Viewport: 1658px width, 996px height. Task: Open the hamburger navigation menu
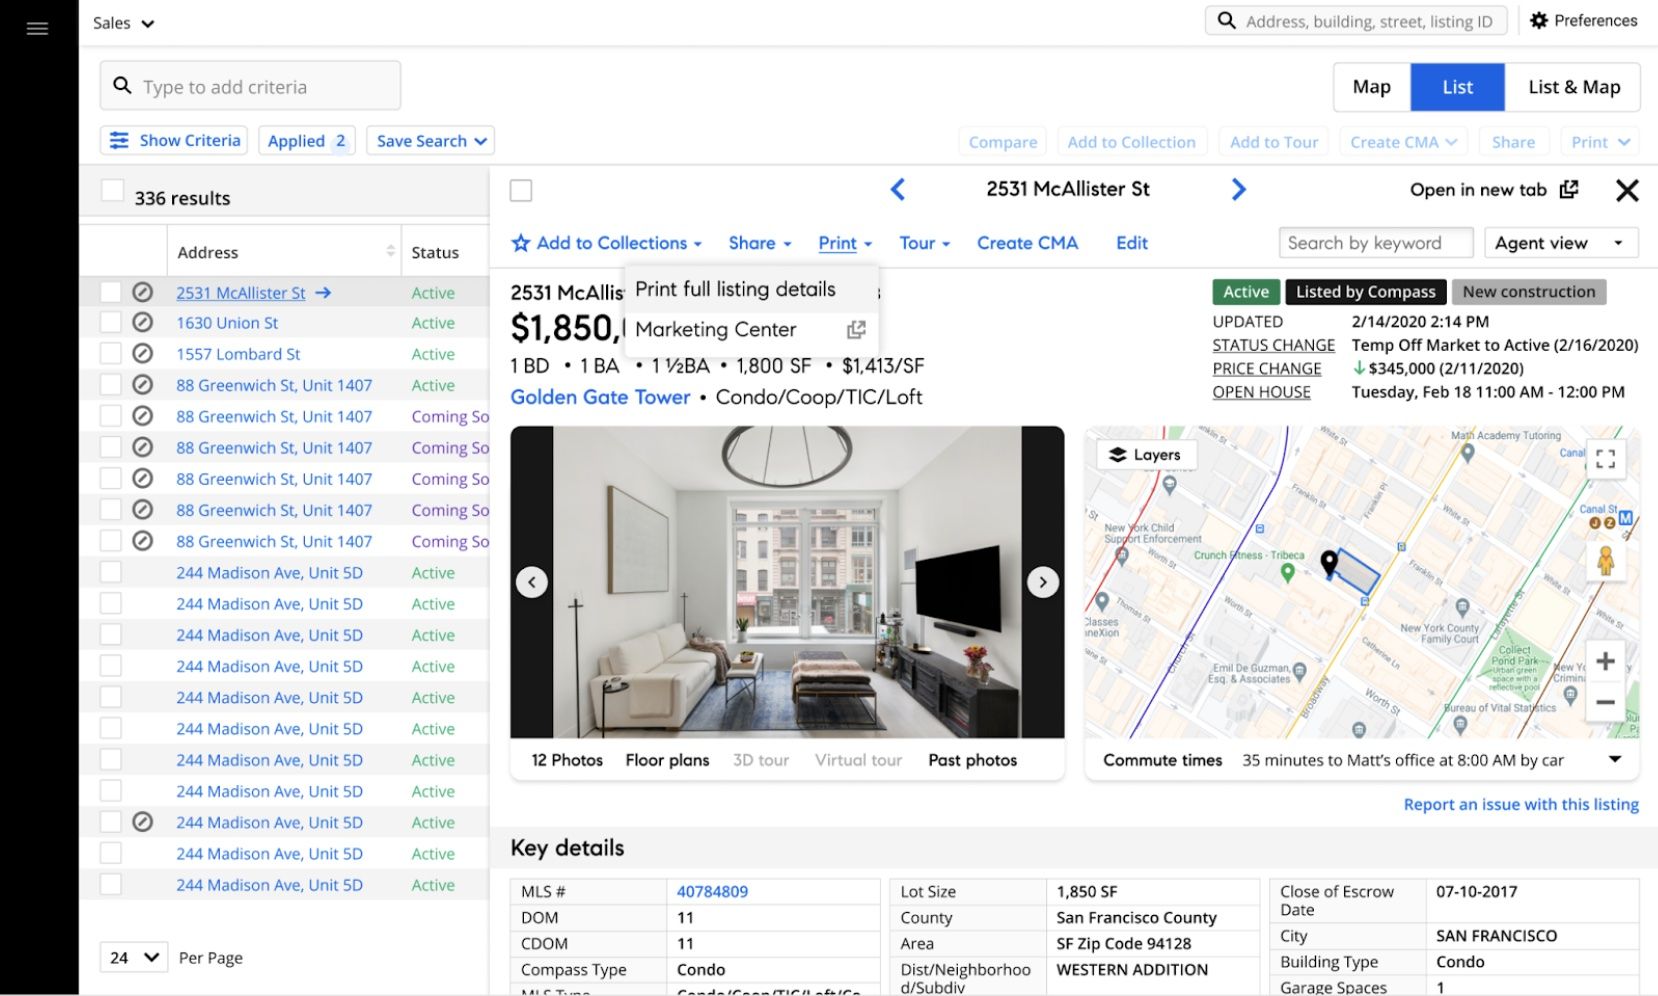[x=37, y=28]
